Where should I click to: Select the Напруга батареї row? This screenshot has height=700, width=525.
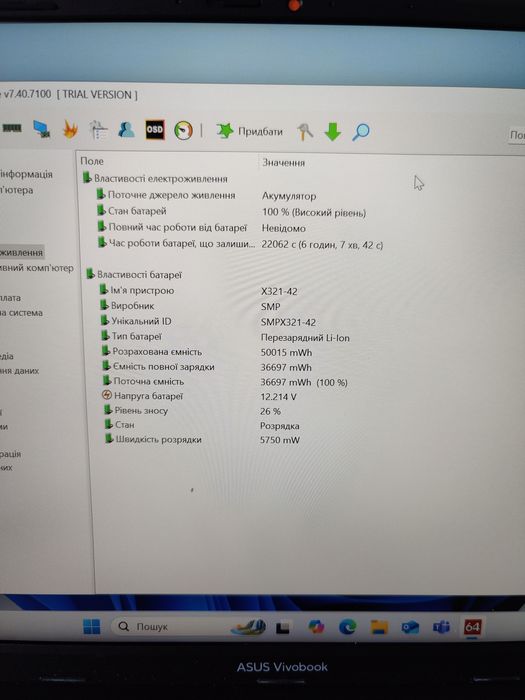pos(143,396)
